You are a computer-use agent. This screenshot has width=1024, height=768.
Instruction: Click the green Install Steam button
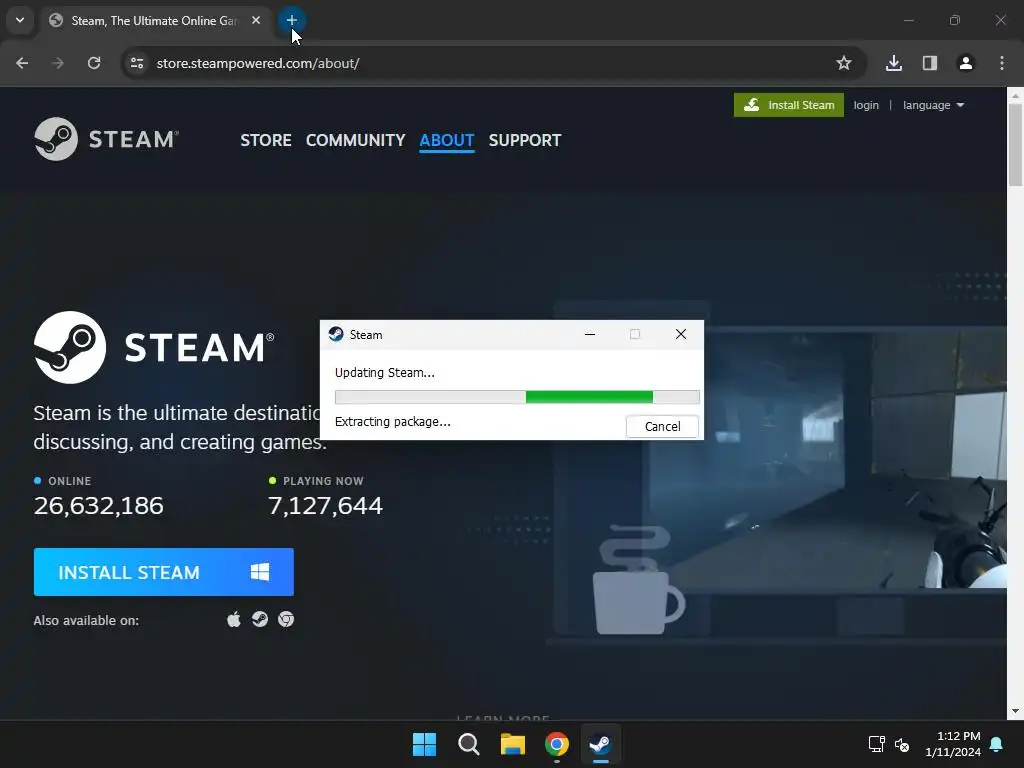click(x=789, y=105)
